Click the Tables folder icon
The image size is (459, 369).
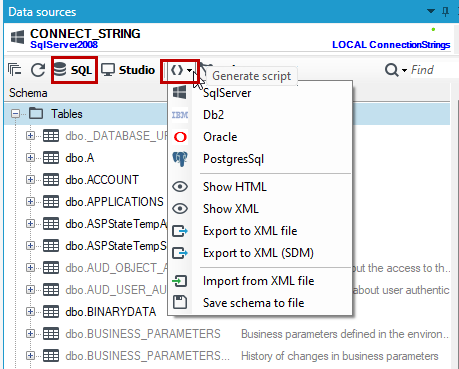point(36,113)
